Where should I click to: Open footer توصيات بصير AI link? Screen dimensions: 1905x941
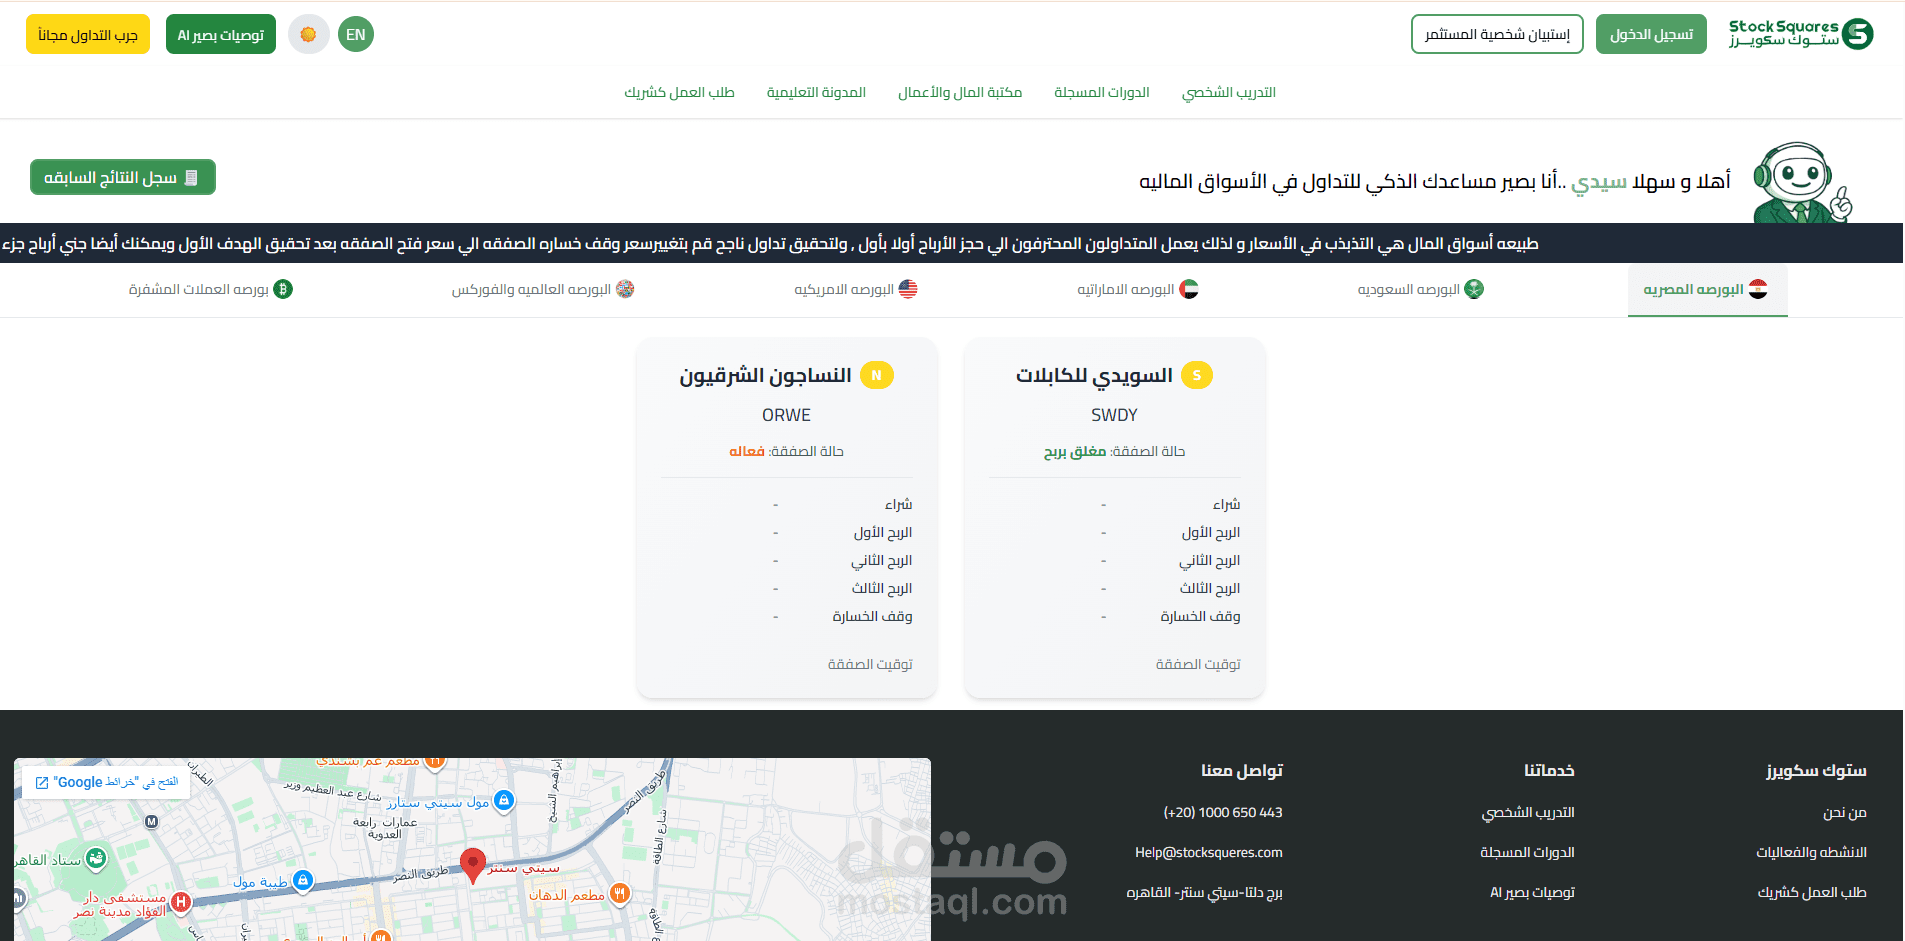pos(1533,892)
